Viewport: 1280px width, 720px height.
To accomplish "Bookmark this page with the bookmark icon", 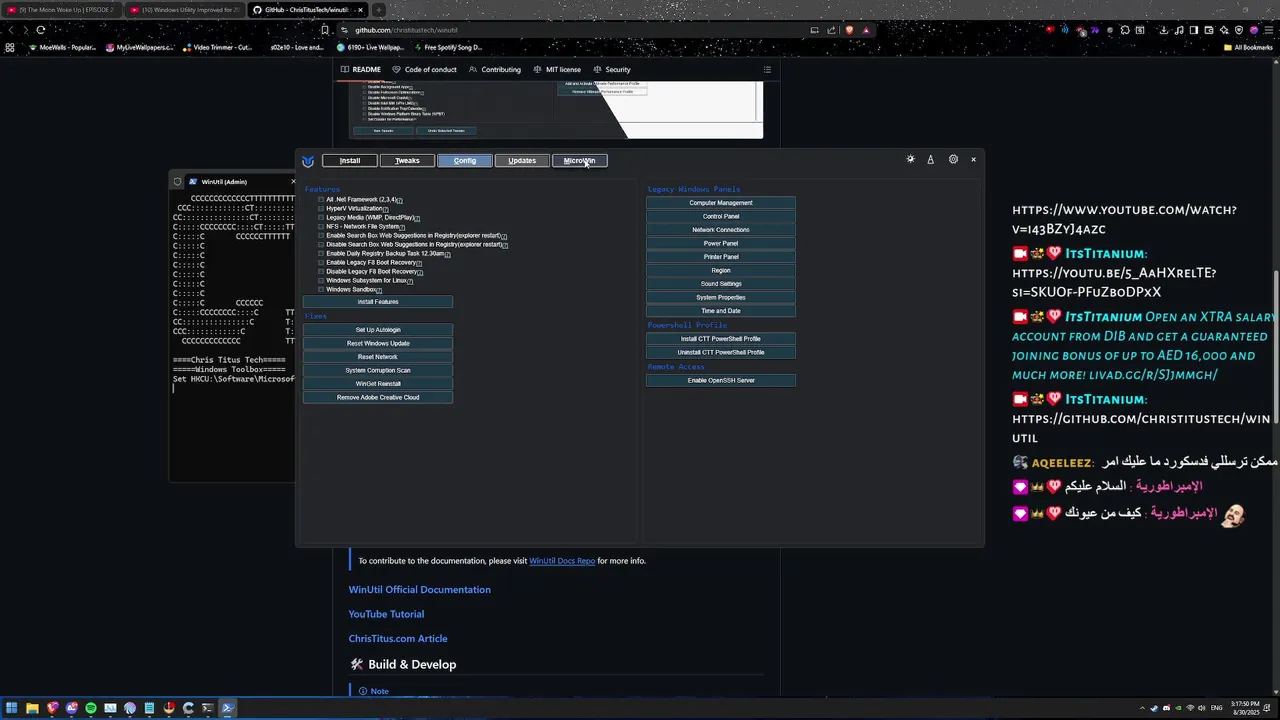I will 325,30.
